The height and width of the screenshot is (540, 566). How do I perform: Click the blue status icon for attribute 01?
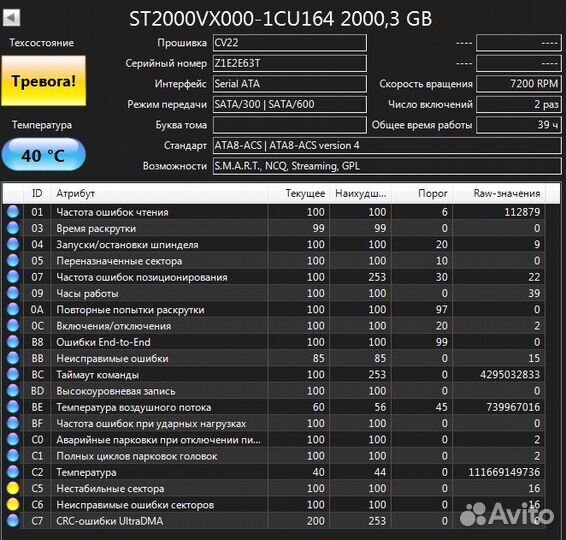tap(13, 212)
